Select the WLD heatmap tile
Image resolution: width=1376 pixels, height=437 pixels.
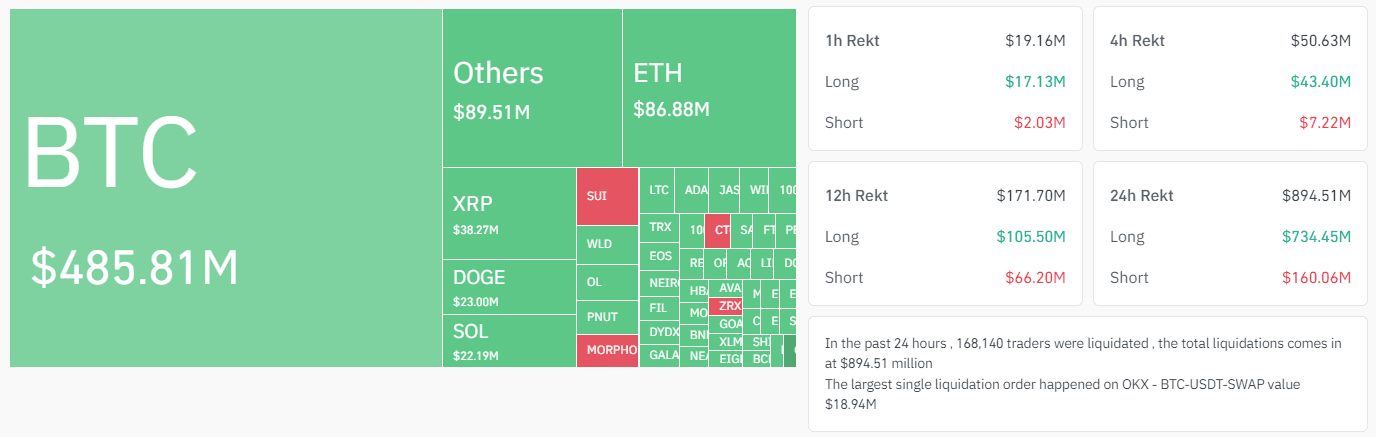pos(607,244)
